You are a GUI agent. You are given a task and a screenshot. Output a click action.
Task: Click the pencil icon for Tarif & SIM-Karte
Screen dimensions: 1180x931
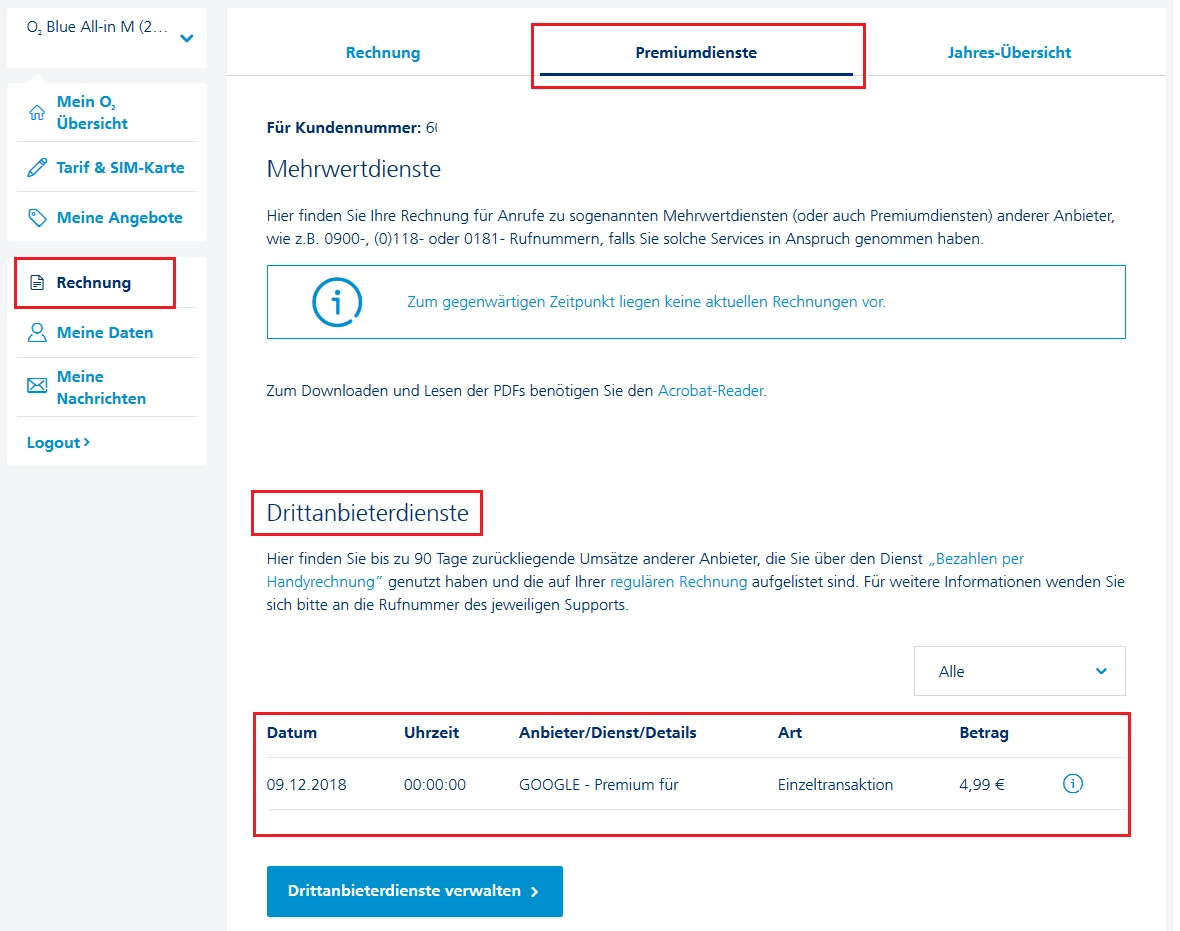(x=37, y=168)
